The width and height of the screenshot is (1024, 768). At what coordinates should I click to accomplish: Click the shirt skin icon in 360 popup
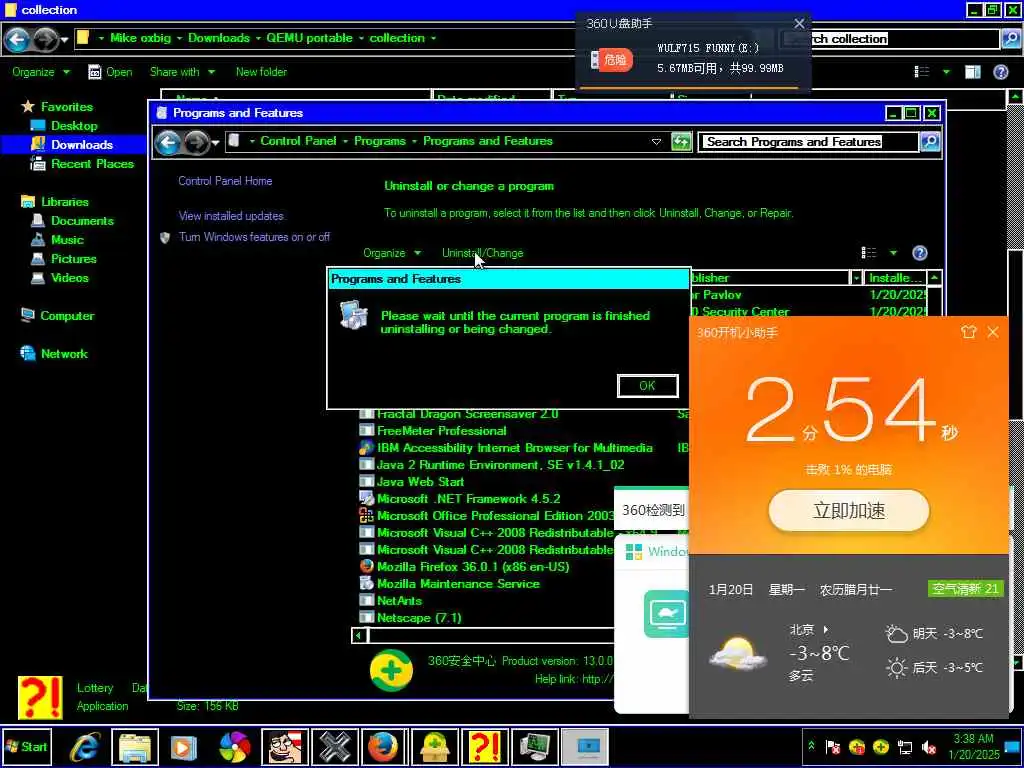click(x=968, y=332)
